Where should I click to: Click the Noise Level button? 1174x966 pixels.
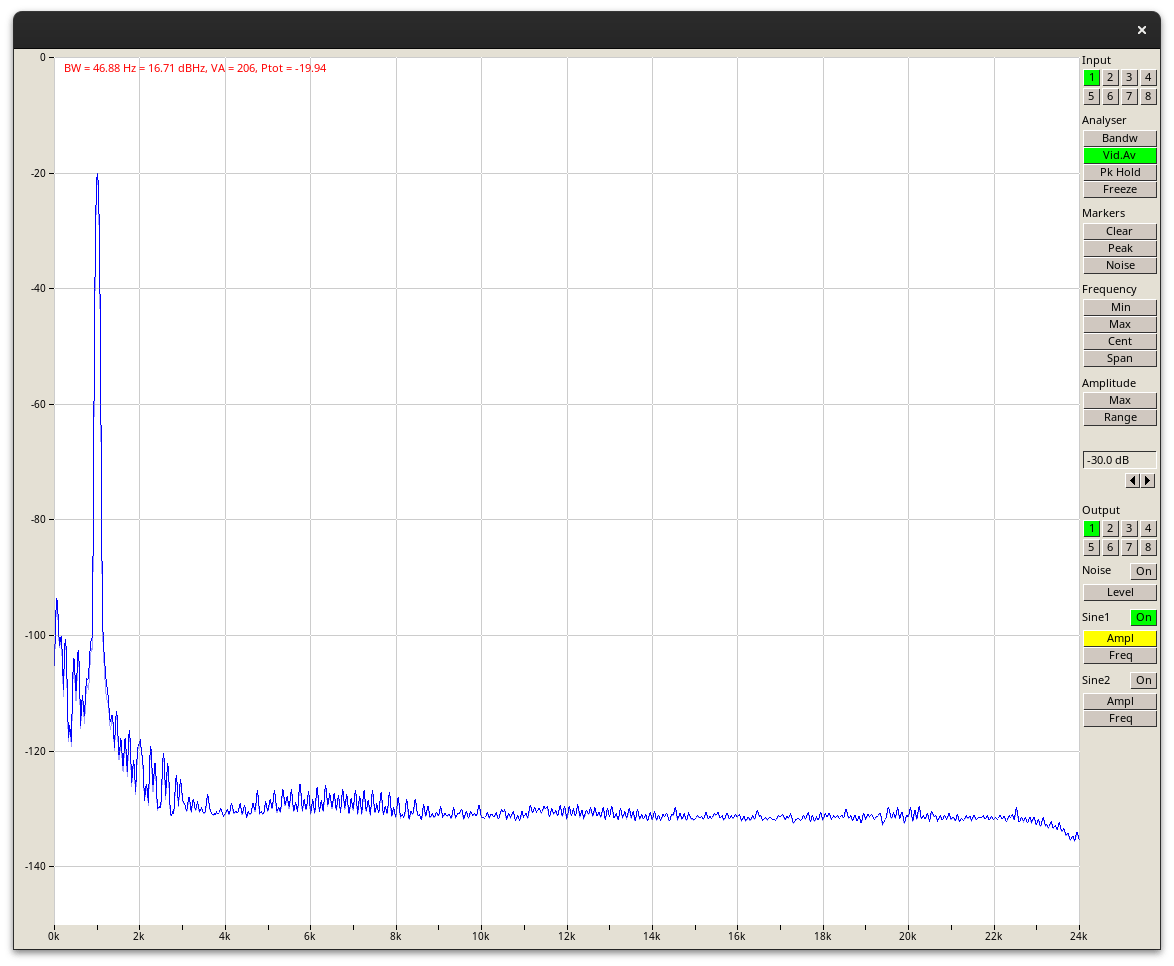coord(1120,592)
